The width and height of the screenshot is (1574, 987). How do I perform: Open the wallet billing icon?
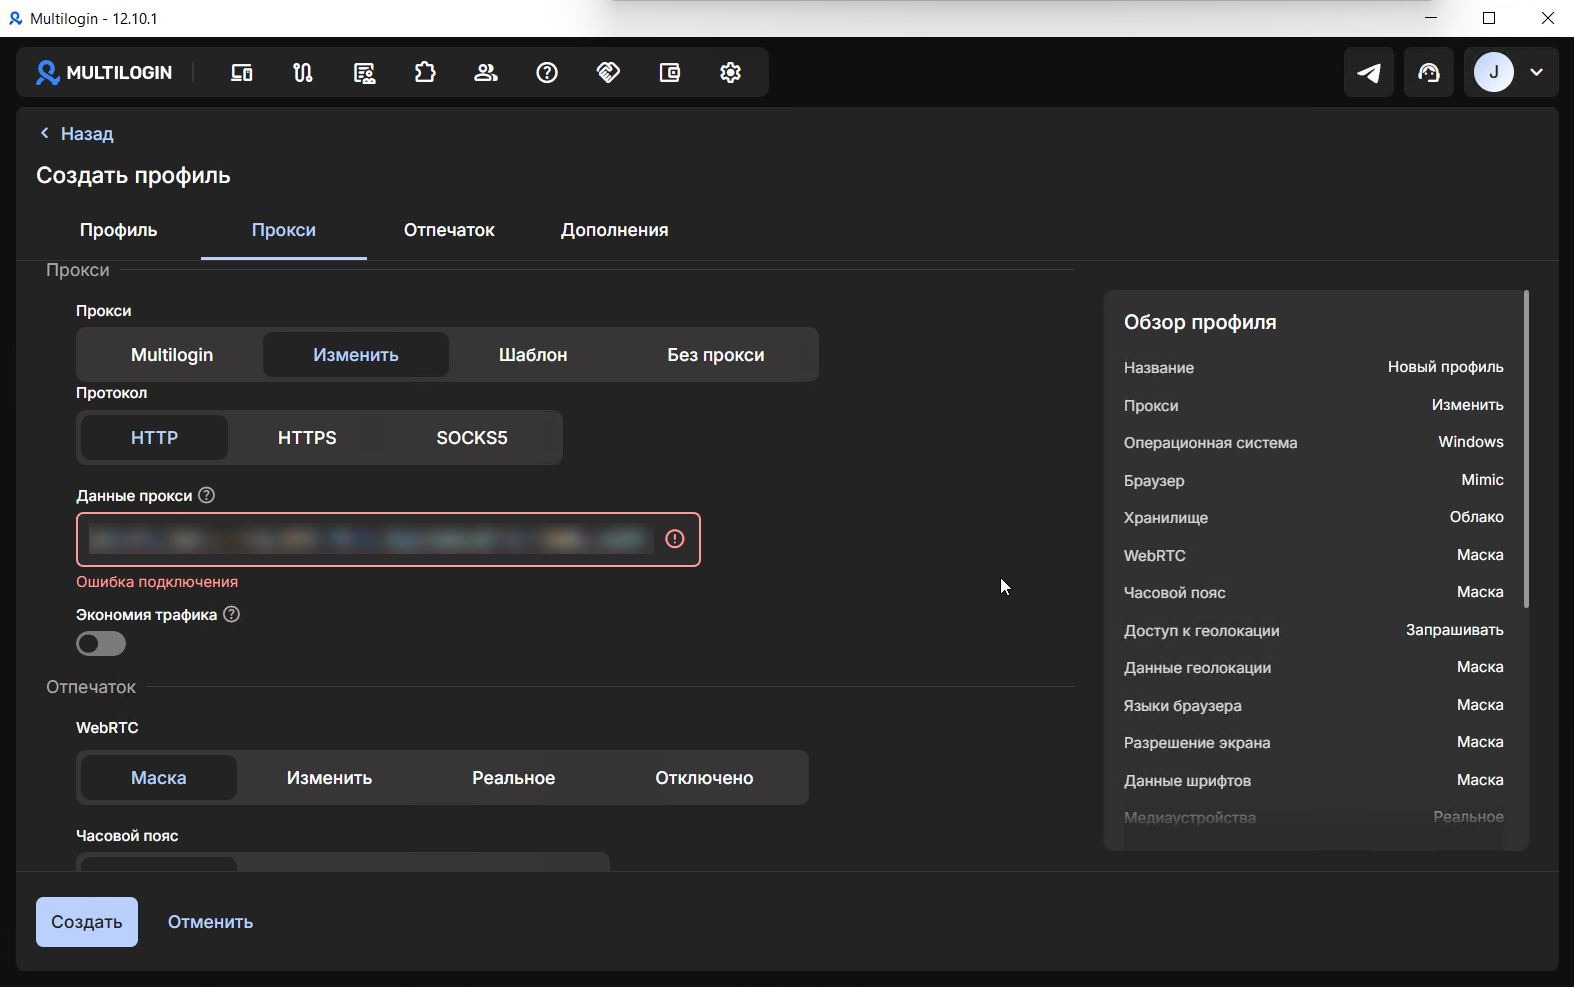click(669, 72)
